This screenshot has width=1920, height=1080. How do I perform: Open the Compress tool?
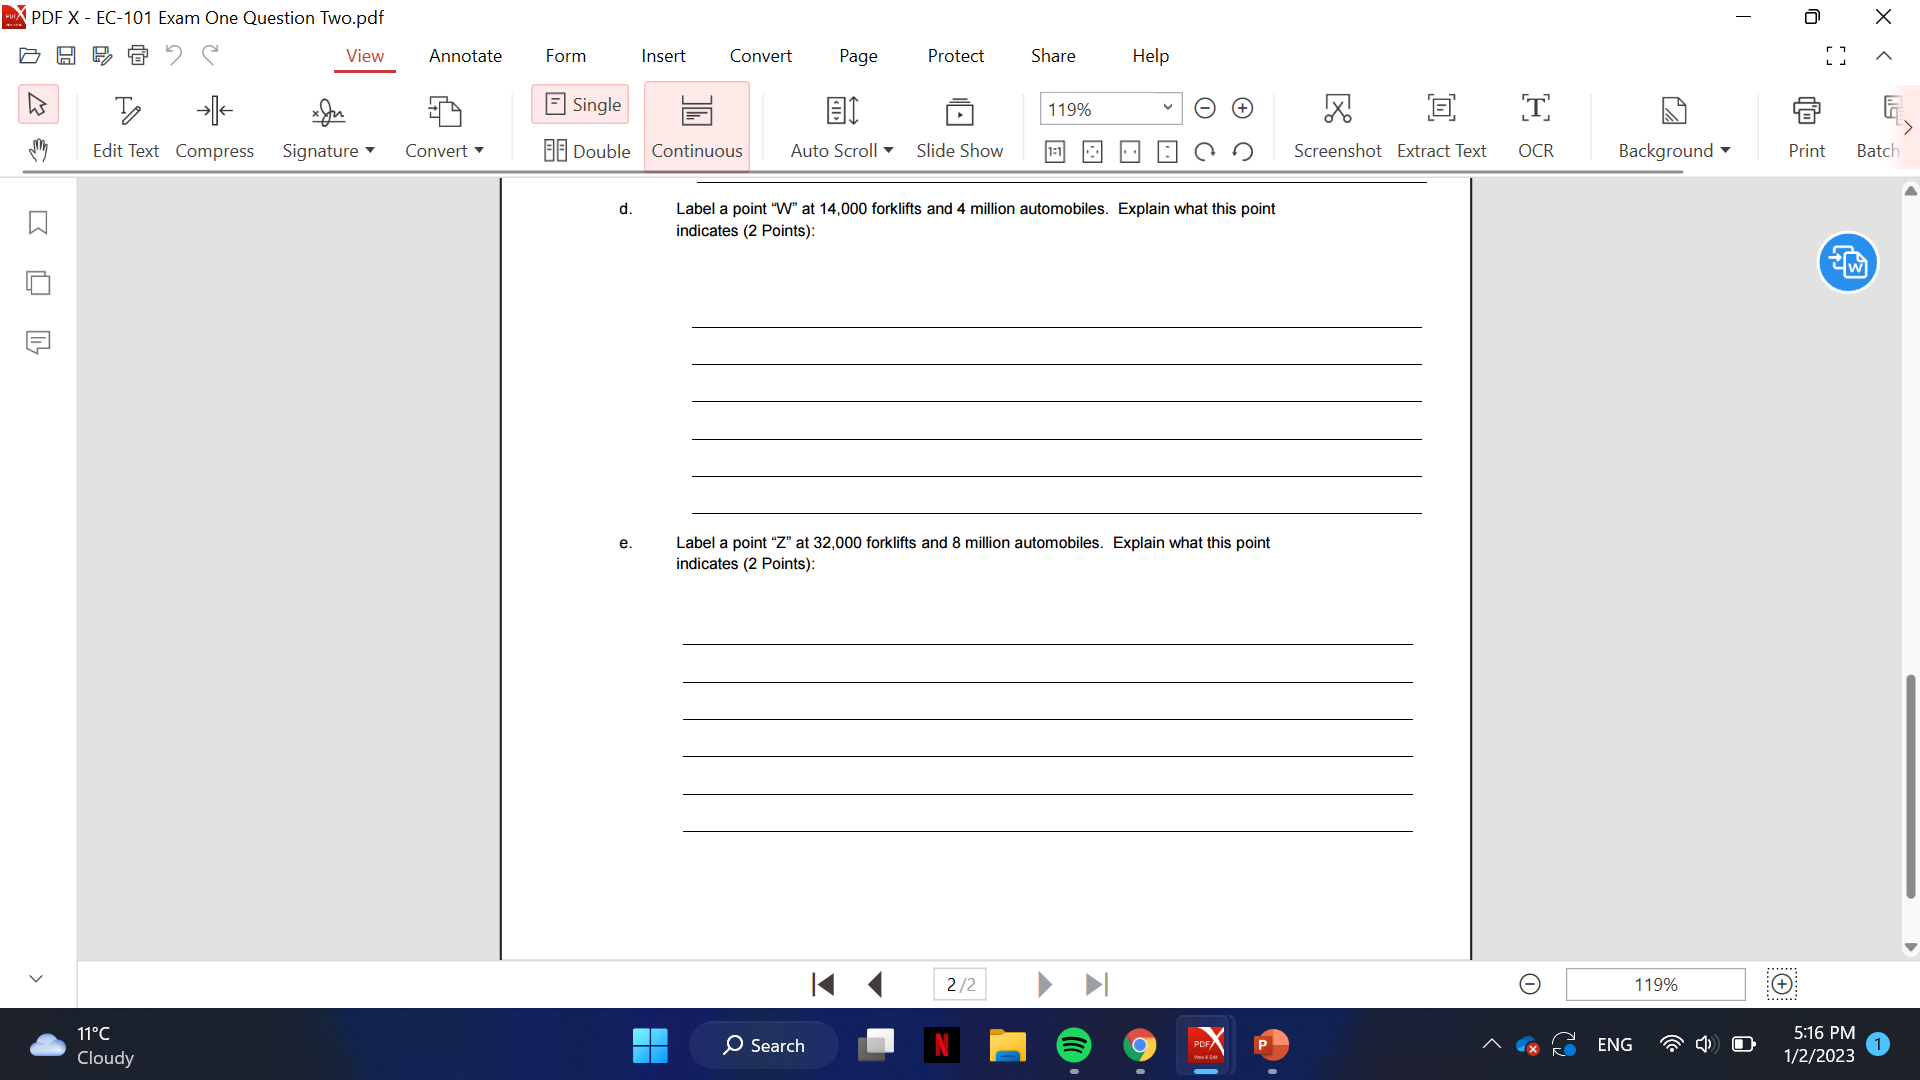214,124
